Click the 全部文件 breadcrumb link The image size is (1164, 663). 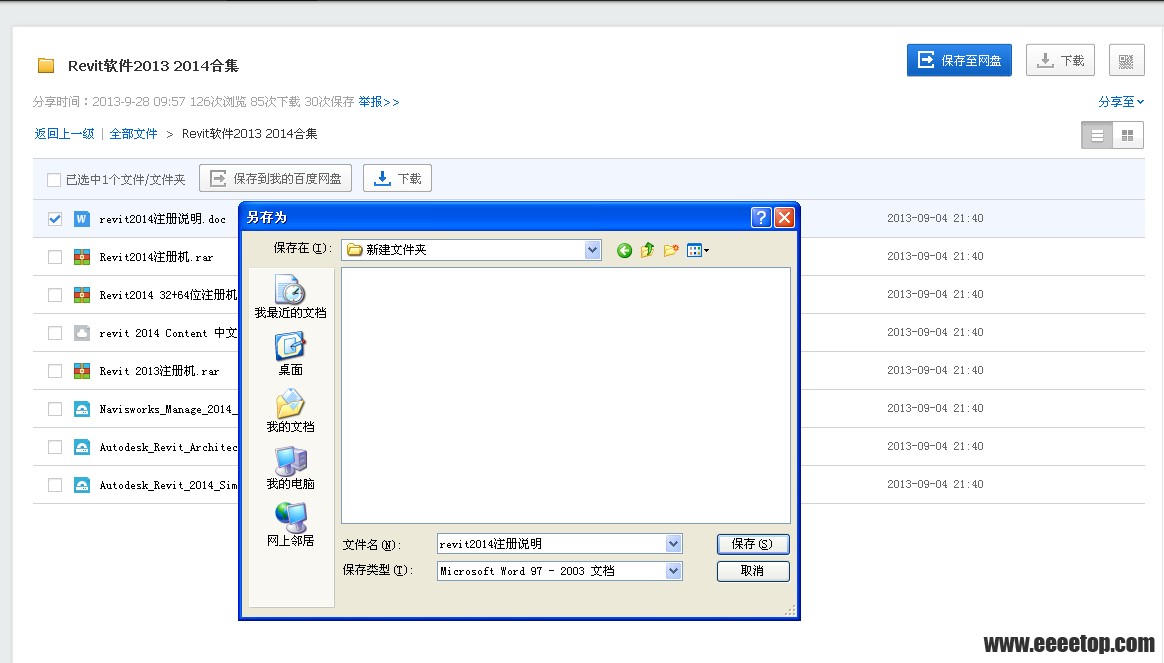(134, 134)
